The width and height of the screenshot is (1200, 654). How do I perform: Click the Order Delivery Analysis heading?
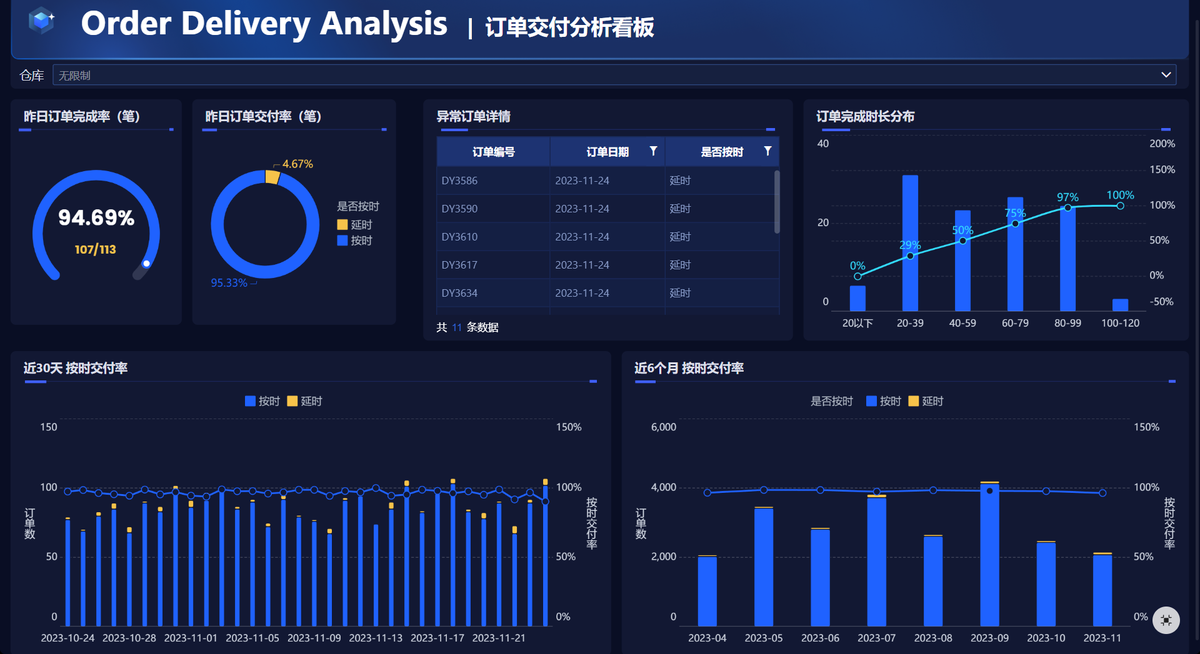[x=264, y=23]
